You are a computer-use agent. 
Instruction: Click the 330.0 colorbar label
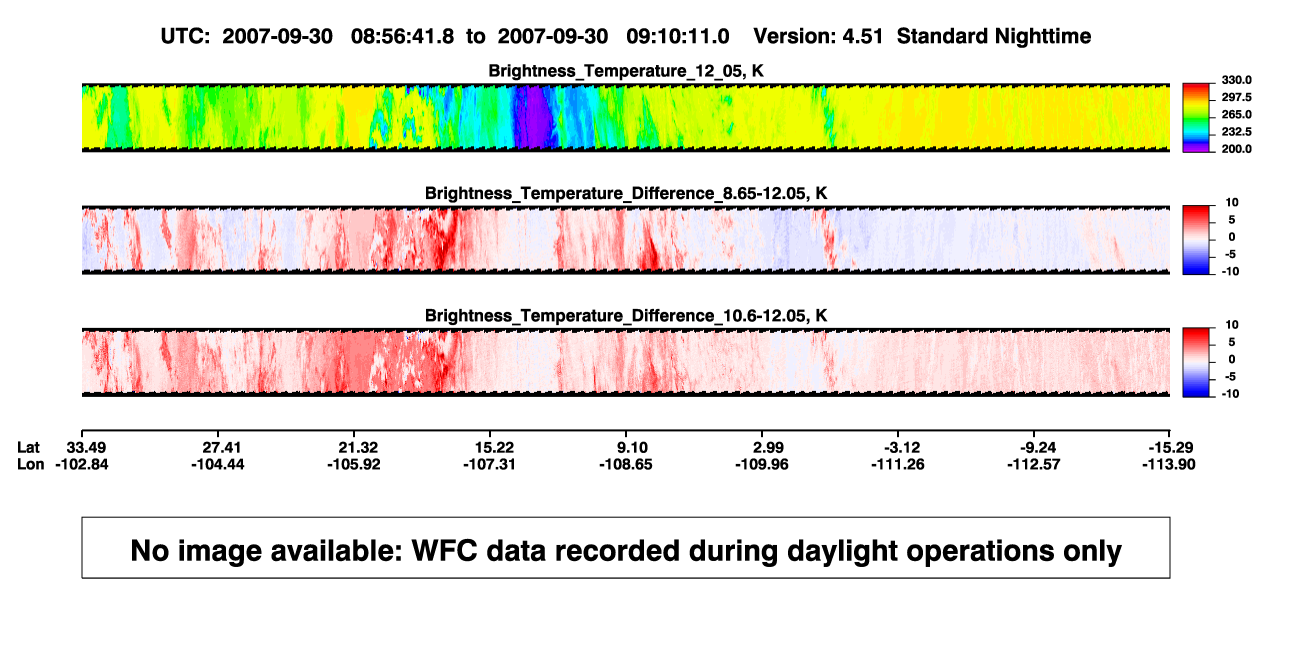(x=1237, y=80)
